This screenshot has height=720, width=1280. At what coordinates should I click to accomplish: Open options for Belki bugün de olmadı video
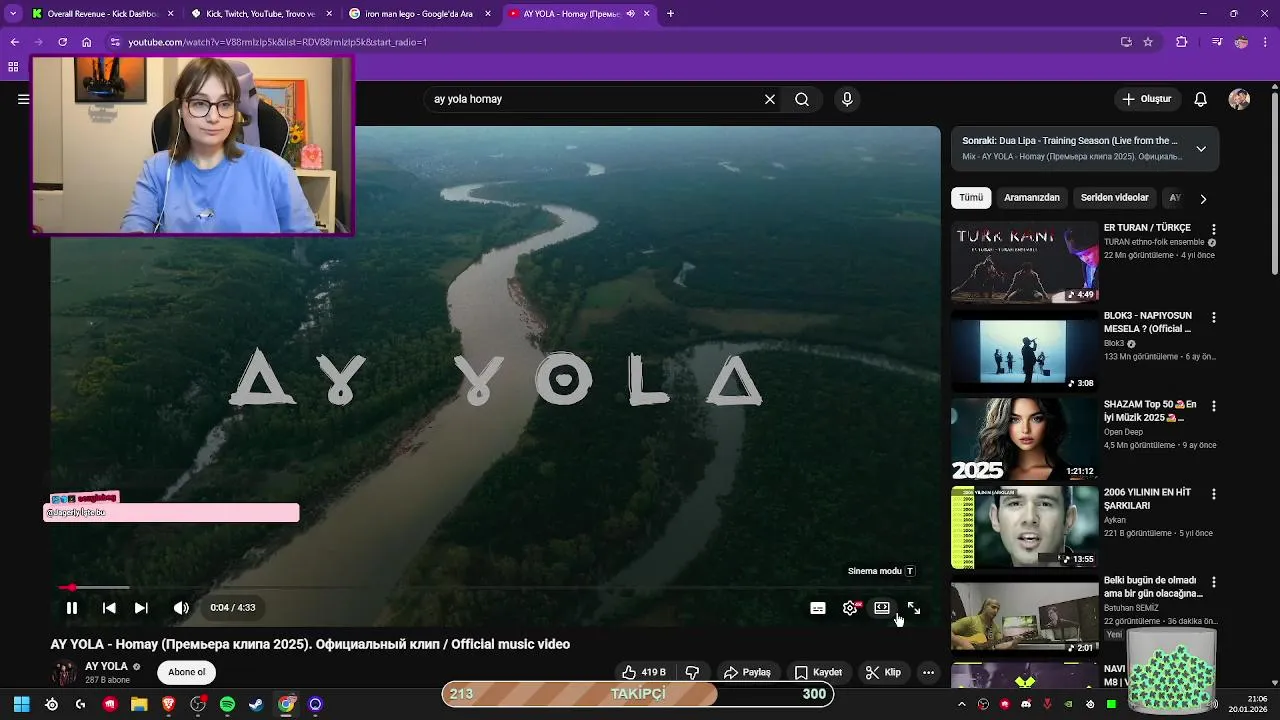coord(1214,581)
